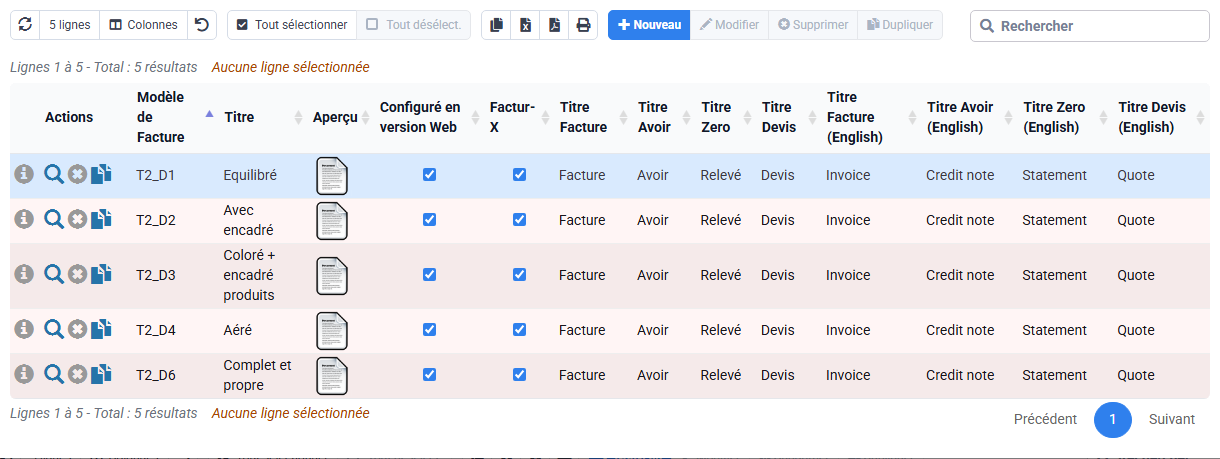Toggle 'Configuré en version Web' for T2_D1
This screenshot has height=459, width=1220.
tap(429, 174)
